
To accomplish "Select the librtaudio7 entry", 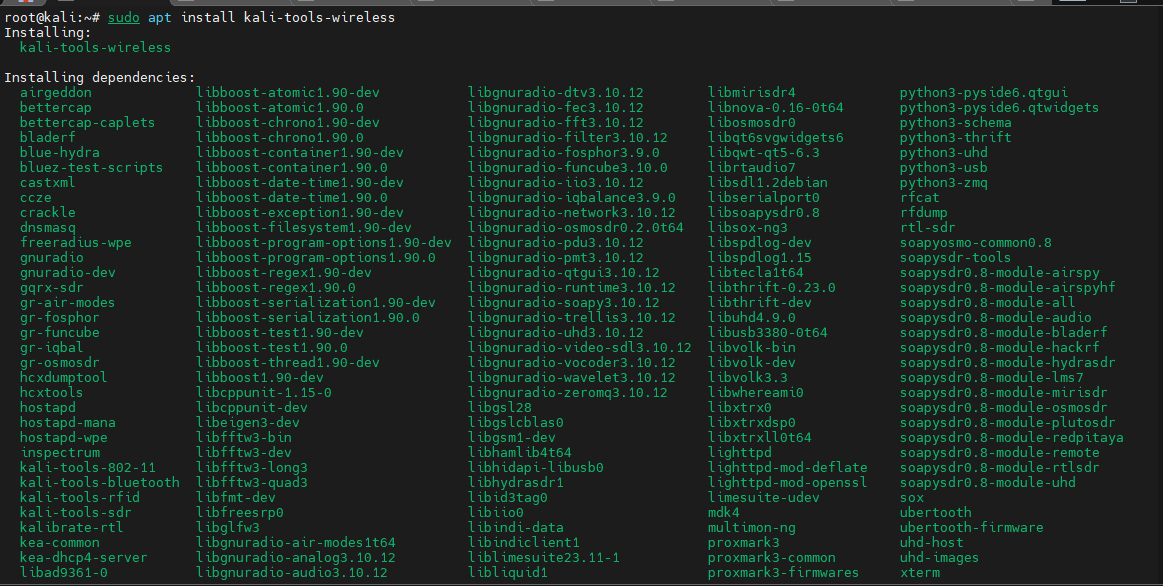I will pyautogui.click(x=751, y=168).
